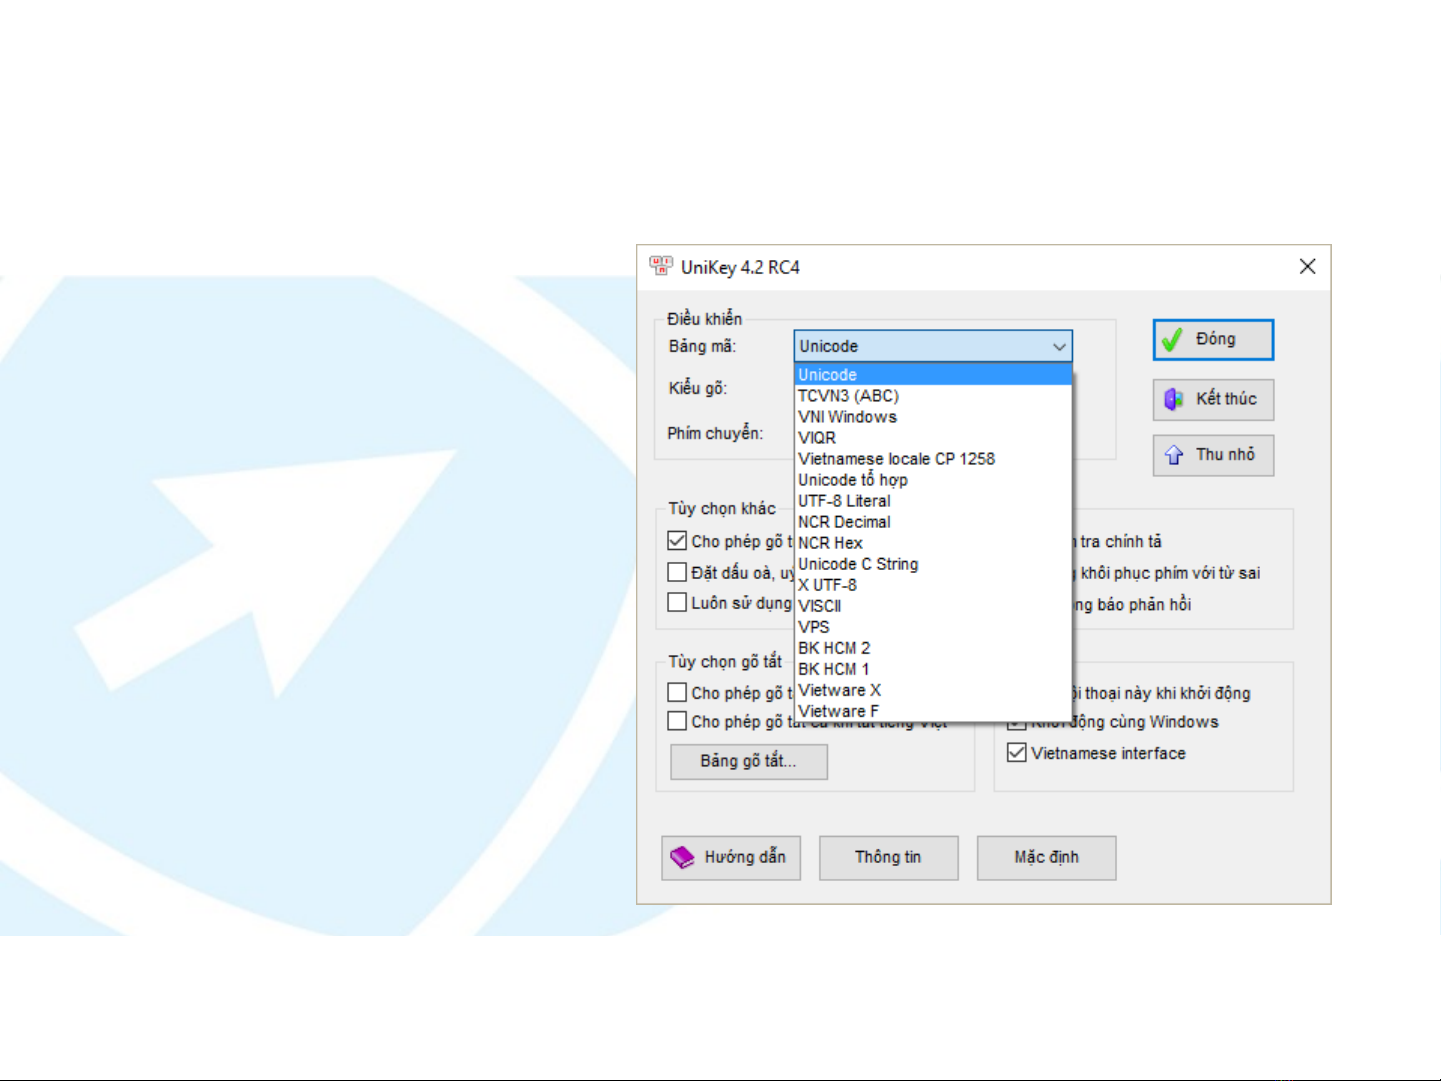This screenshot has height=1081, width=1441.
Task: Pick Unicode C String option
Action: pyautogui.click(x=933, y=564)
